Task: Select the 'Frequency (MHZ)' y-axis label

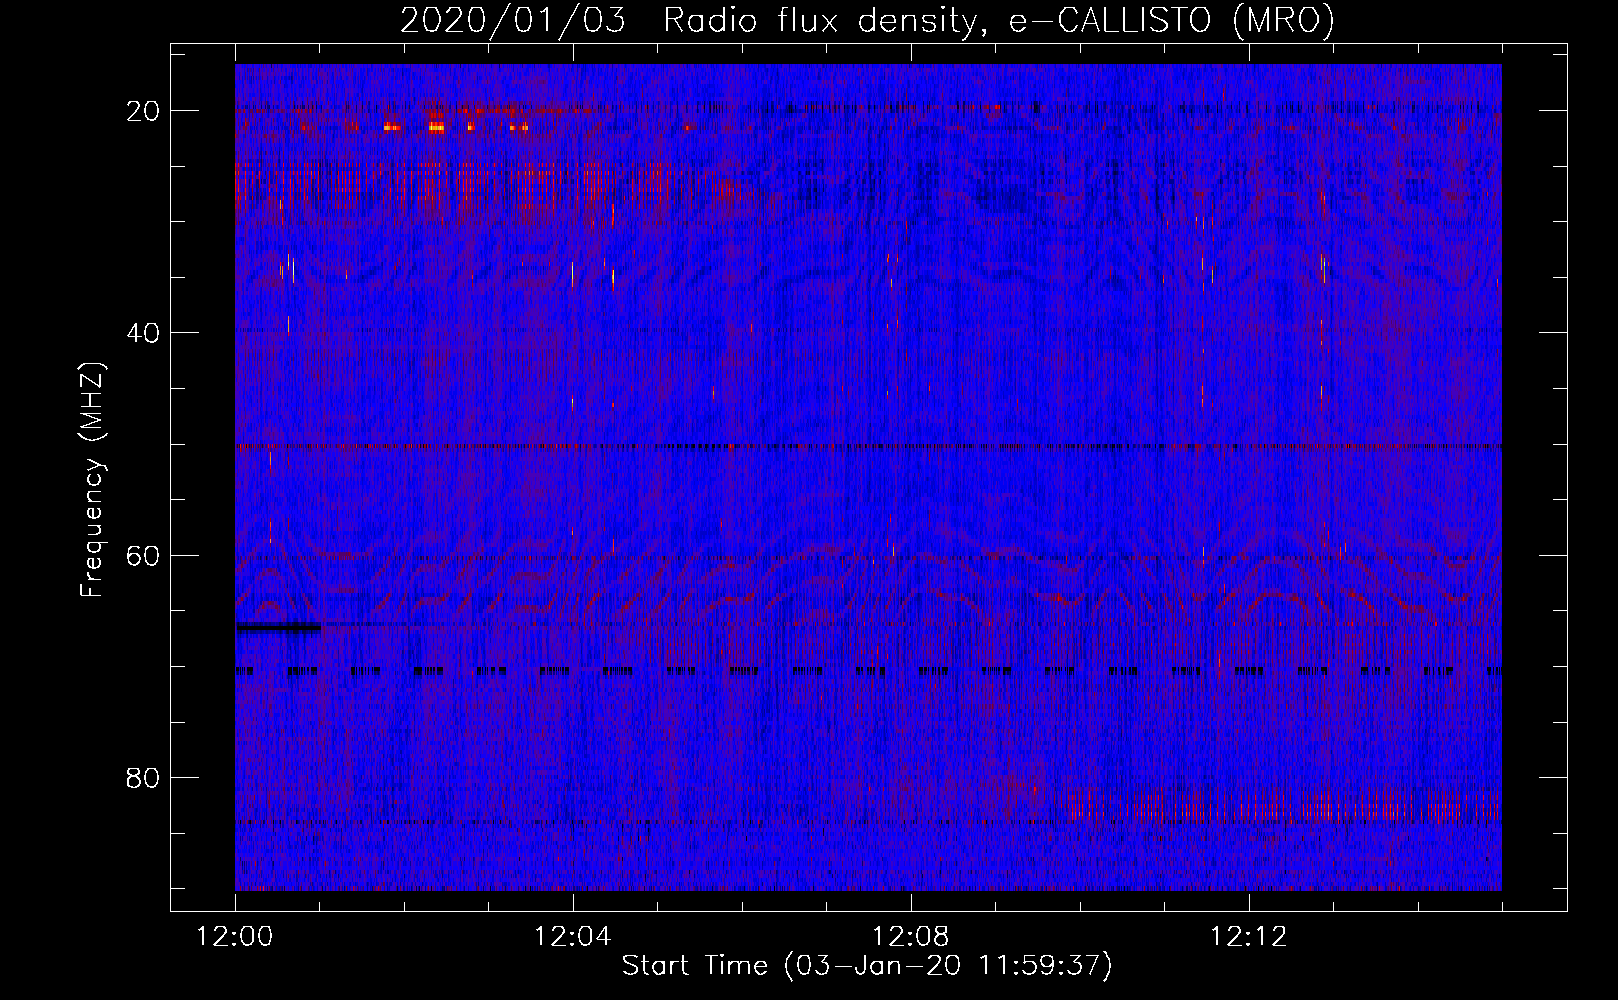Action: coord(92,480)
